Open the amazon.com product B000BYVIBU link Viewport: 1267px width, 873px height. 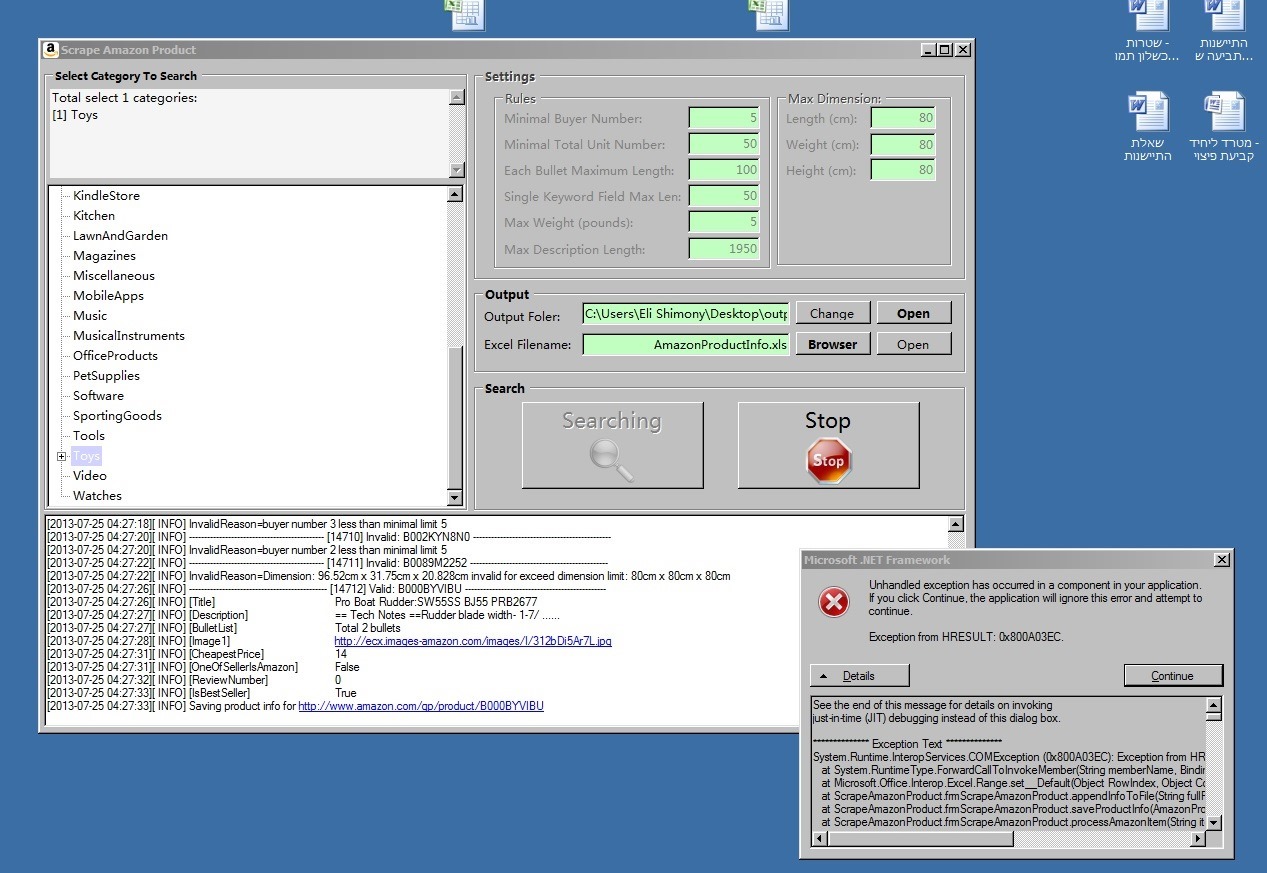pyautogui.click(x=421, y=706)
